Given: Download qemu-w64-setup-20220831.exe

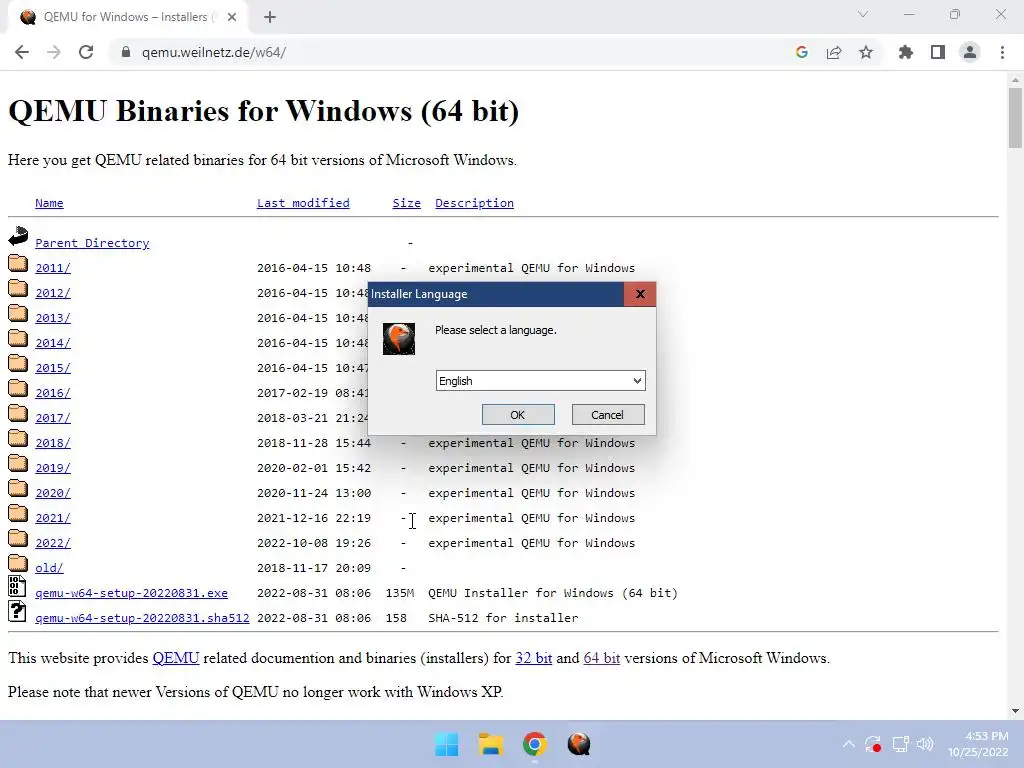Looking at the screenshot, I should click(x=131, y=593).
